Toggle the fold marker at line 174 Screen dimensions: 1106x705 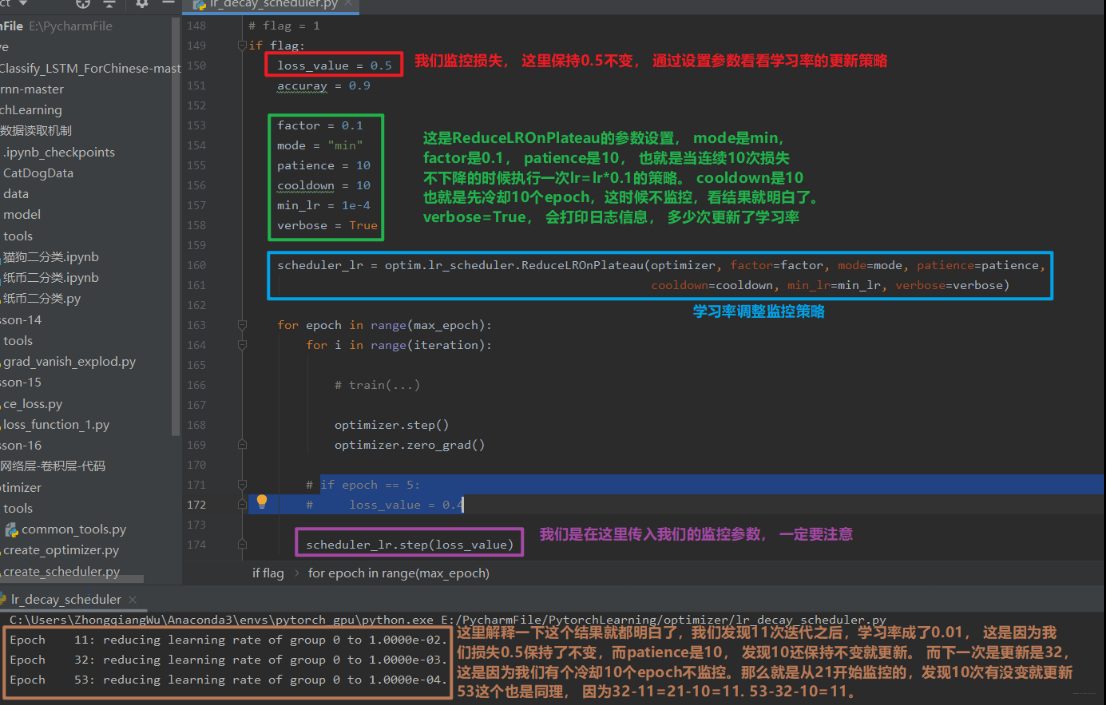[x=242, y=545]
